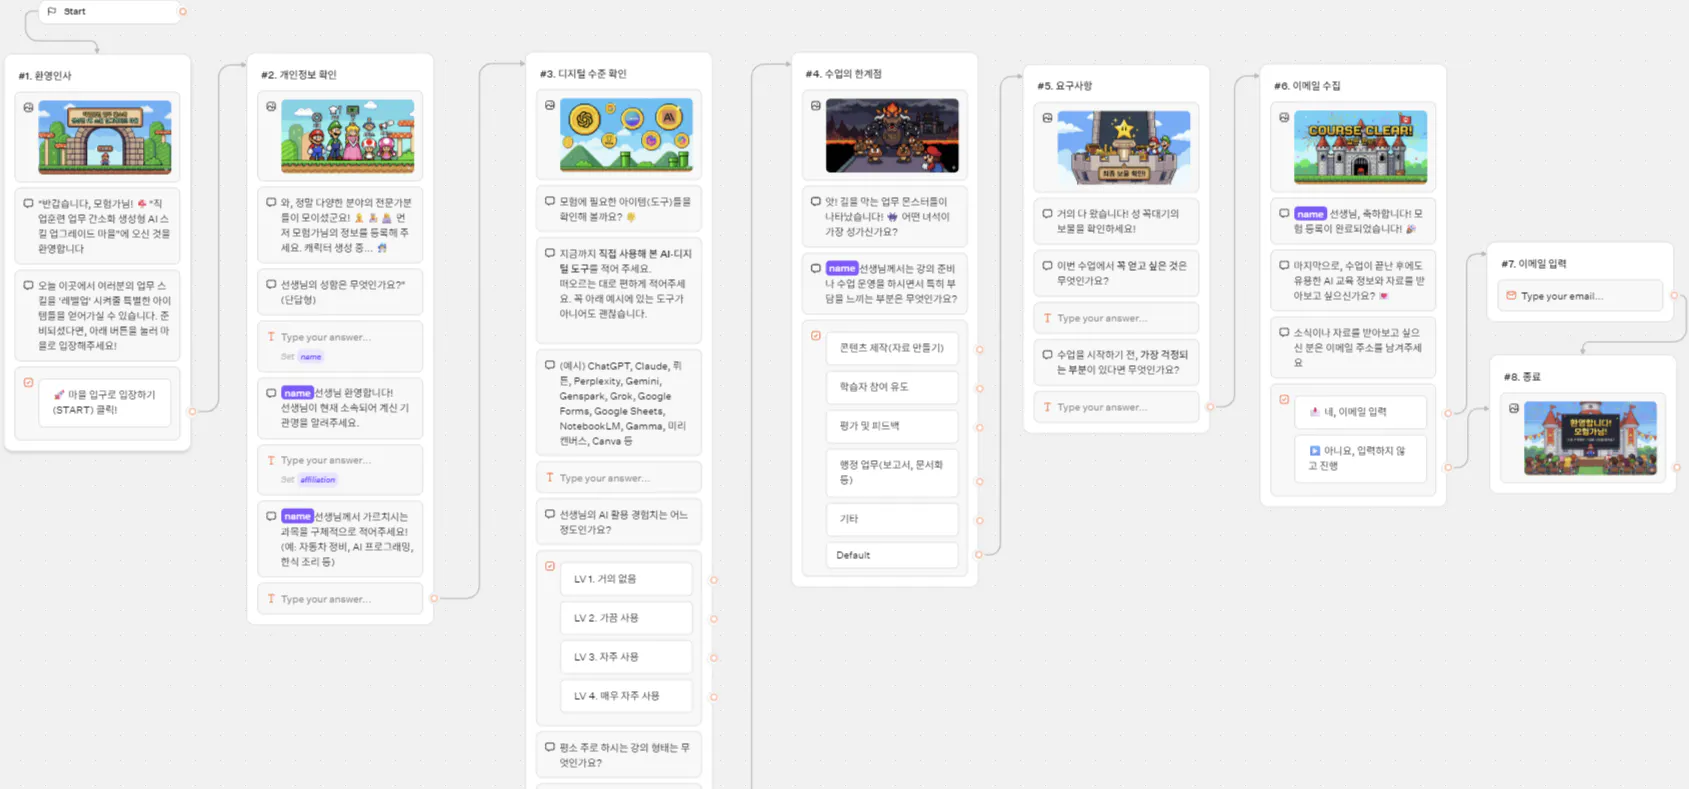Click the chat bubble icon of "선생님의 성함은 무엇인가요?"
This screenshot has height=789, width=1689.
pos(271,284)
